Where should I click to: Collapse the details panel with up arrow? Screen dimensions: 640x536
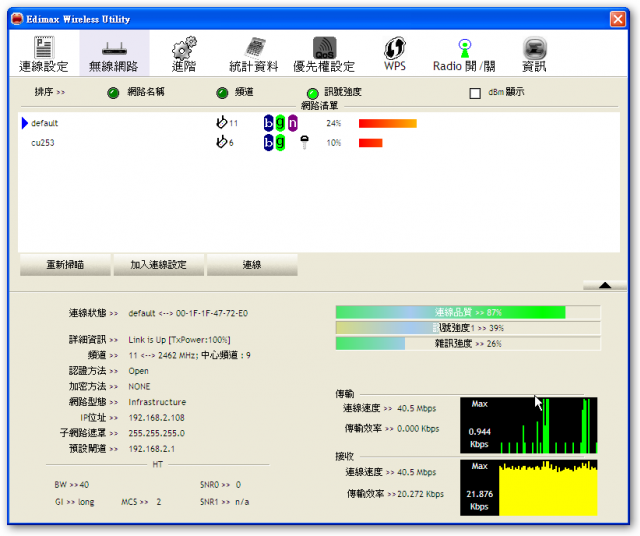[x=605, y=285]
